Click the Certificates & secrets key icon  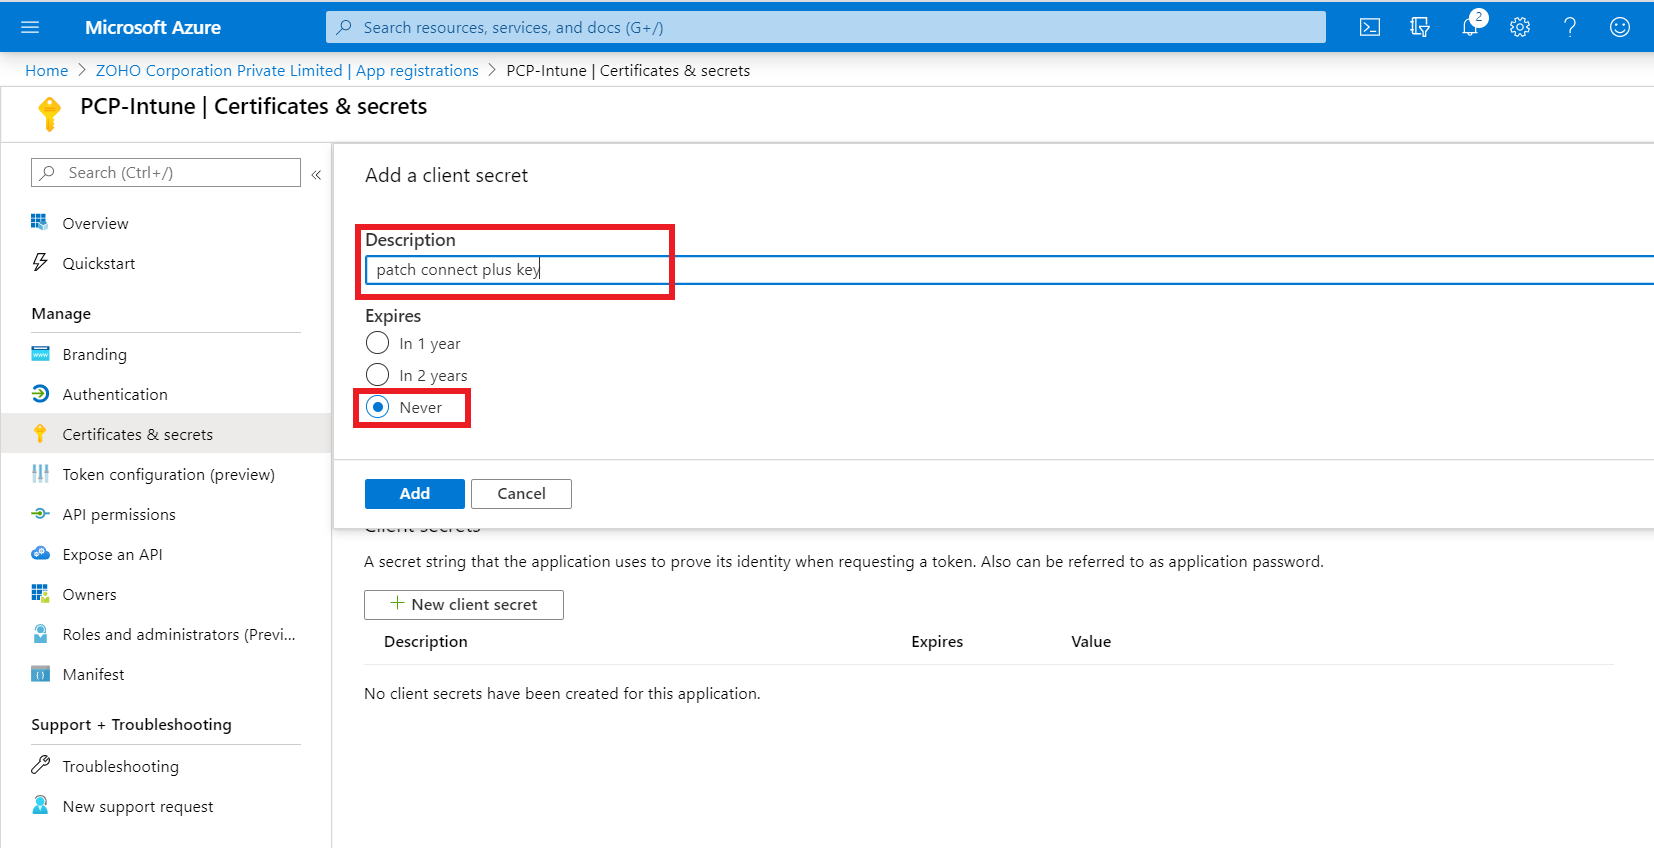40,434
